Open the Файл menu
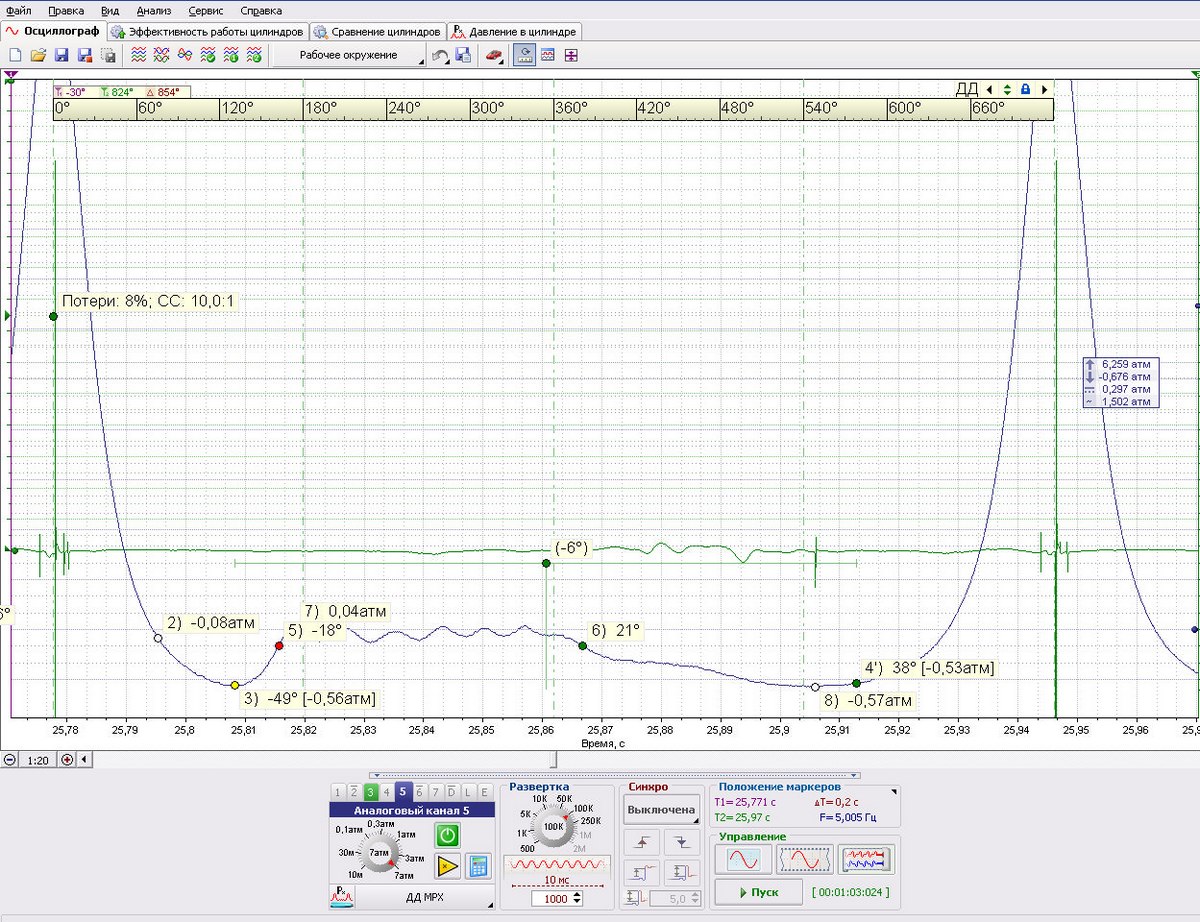 [x=18, y=11]
